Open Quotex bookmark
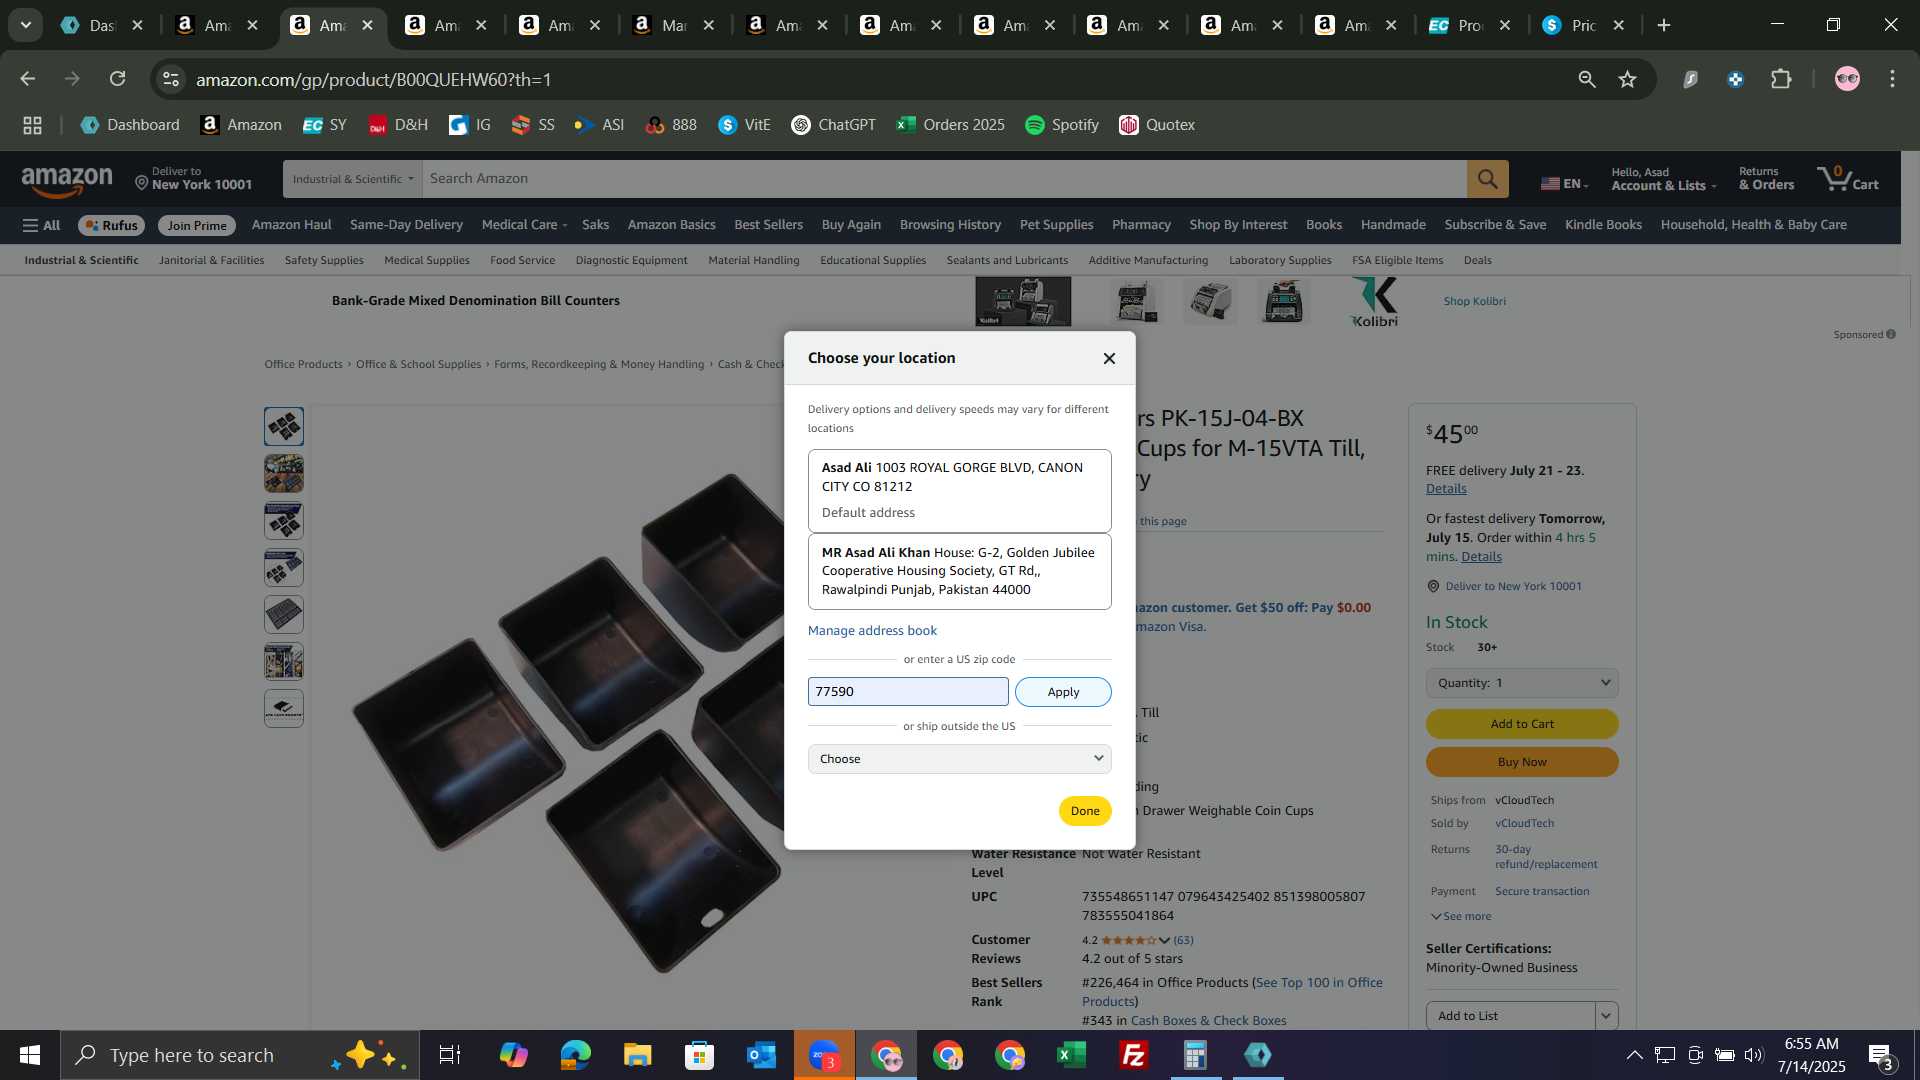The width and height of the screenshot is (1920, 1080). 1157,125
